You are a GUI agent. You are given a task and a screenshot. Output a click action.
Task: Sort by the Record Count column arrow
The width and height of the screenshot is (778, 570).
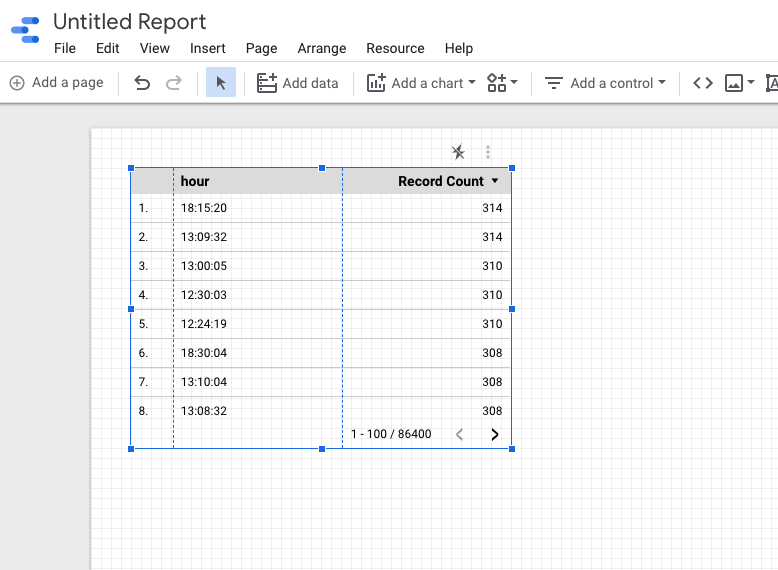[x=495, y=181]
